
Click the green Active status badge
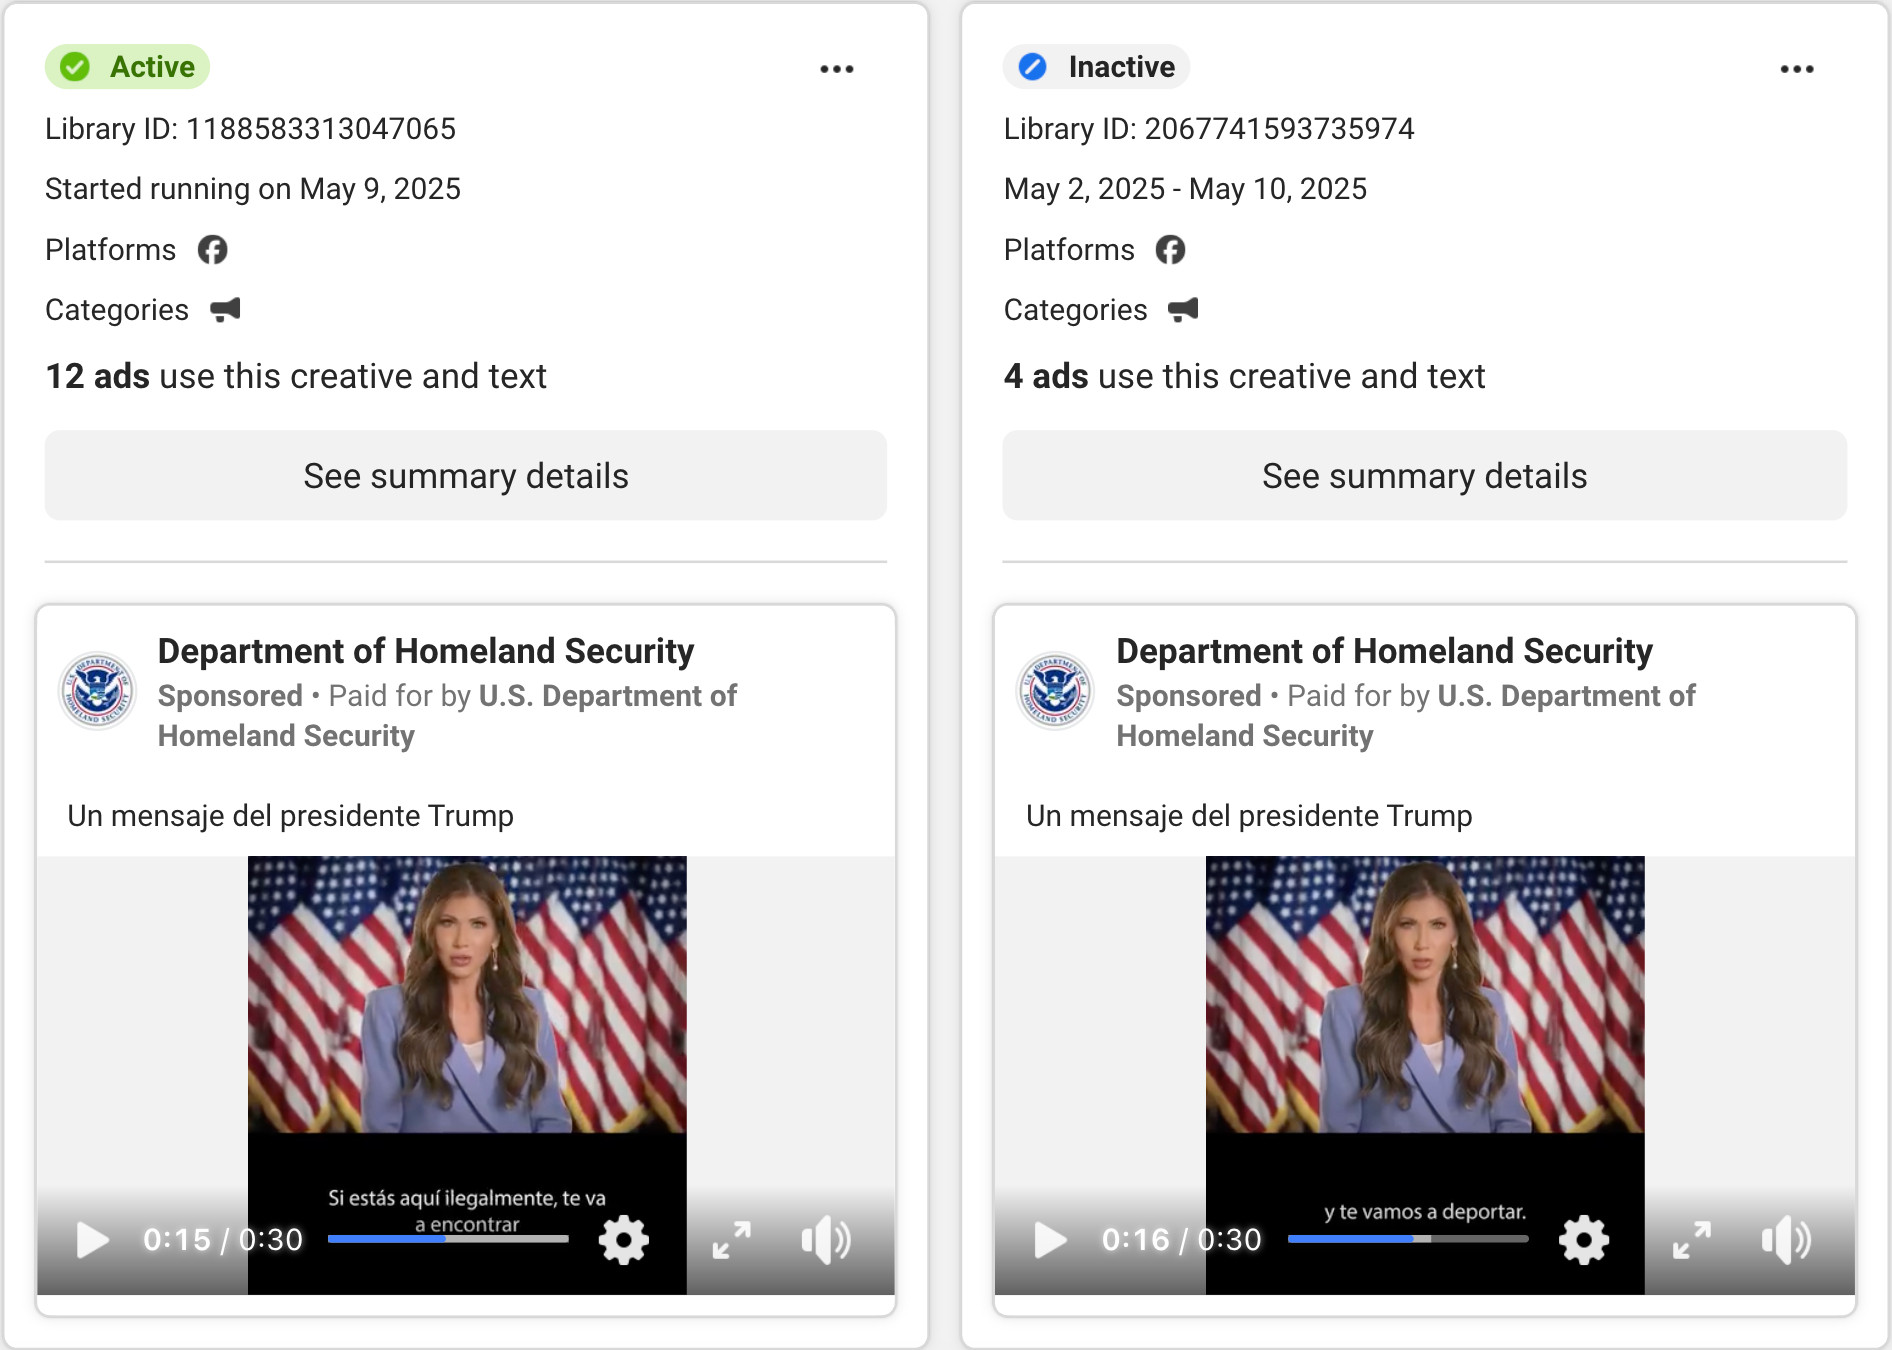point(127,67)
